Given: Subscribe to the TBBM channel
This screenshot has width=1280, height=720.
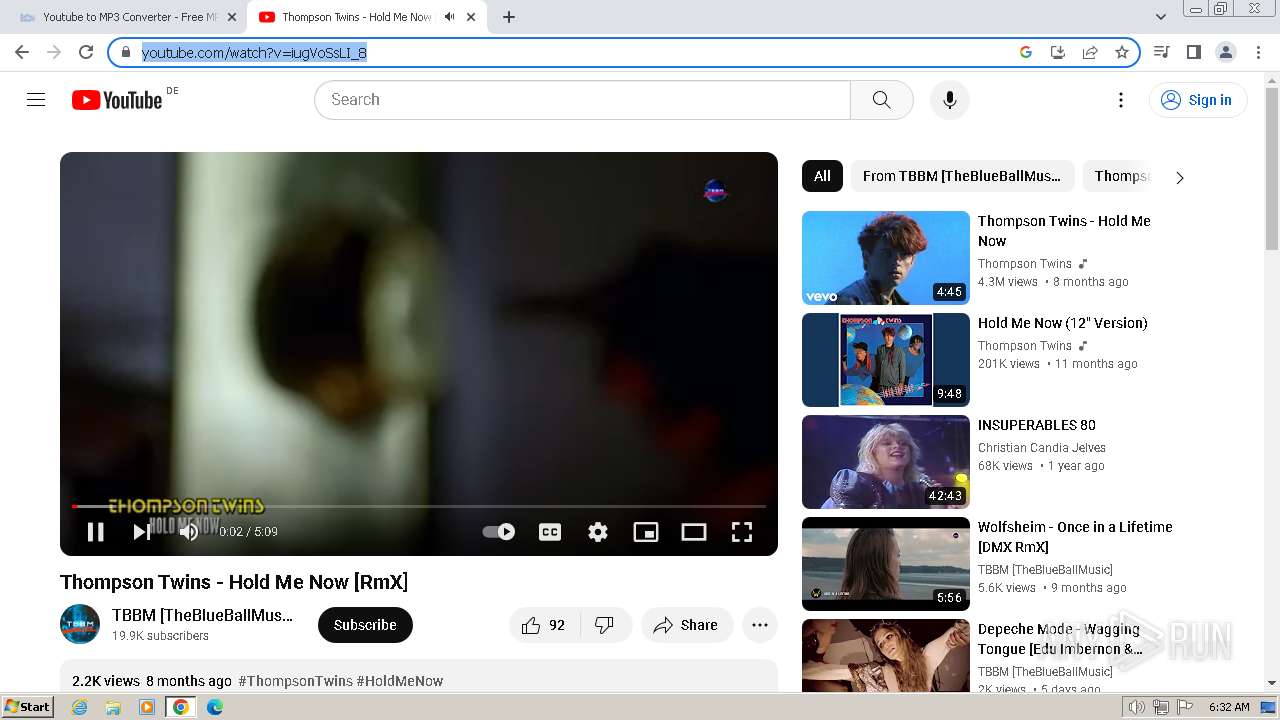Looking at the screenshot, I should tap(365, 625).
